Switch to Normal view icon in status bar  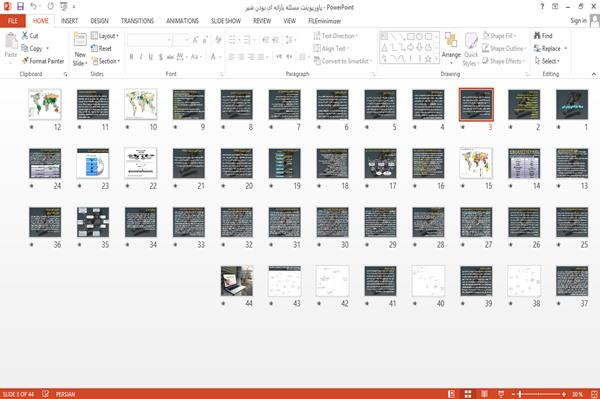(452, 394)
